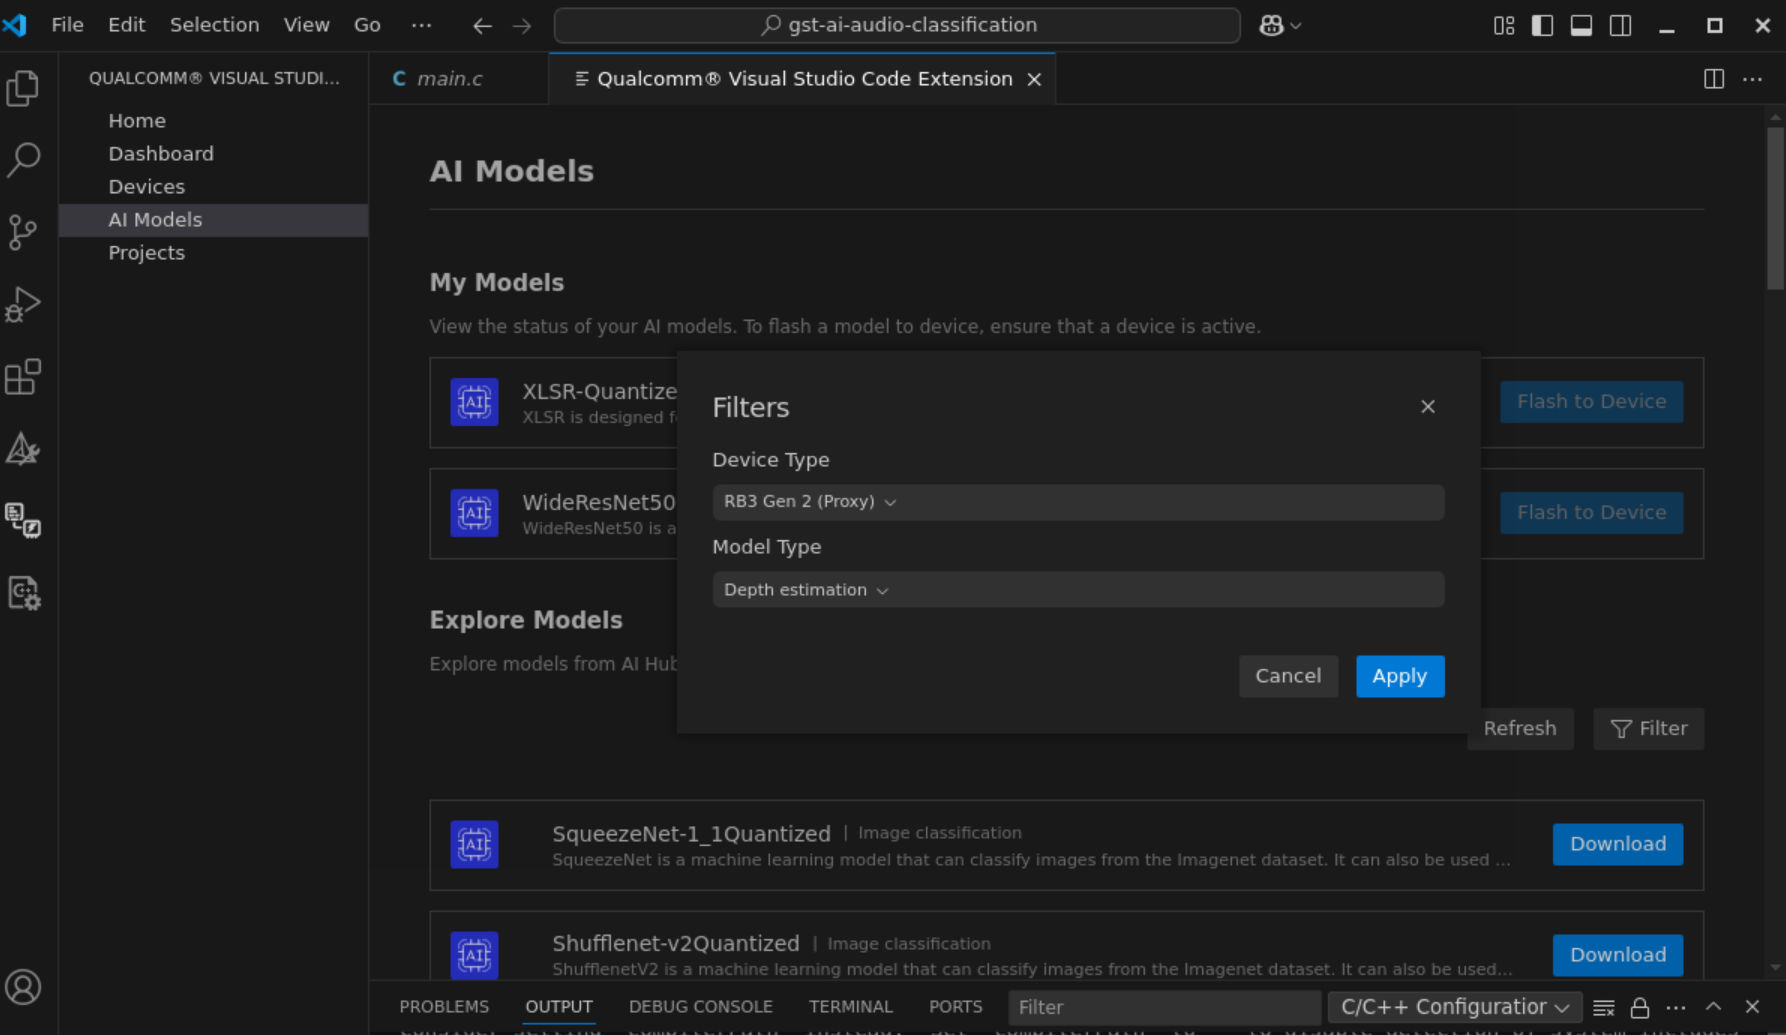Open the View menu
Viewport: 1786px width, 1035px height.
[x=306, y=25]
